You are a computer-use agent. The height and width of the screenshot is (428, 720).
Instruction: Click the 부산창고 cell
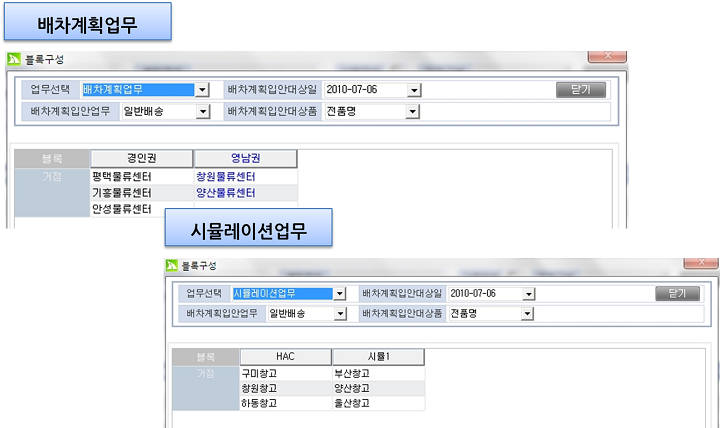click(378, 373)
